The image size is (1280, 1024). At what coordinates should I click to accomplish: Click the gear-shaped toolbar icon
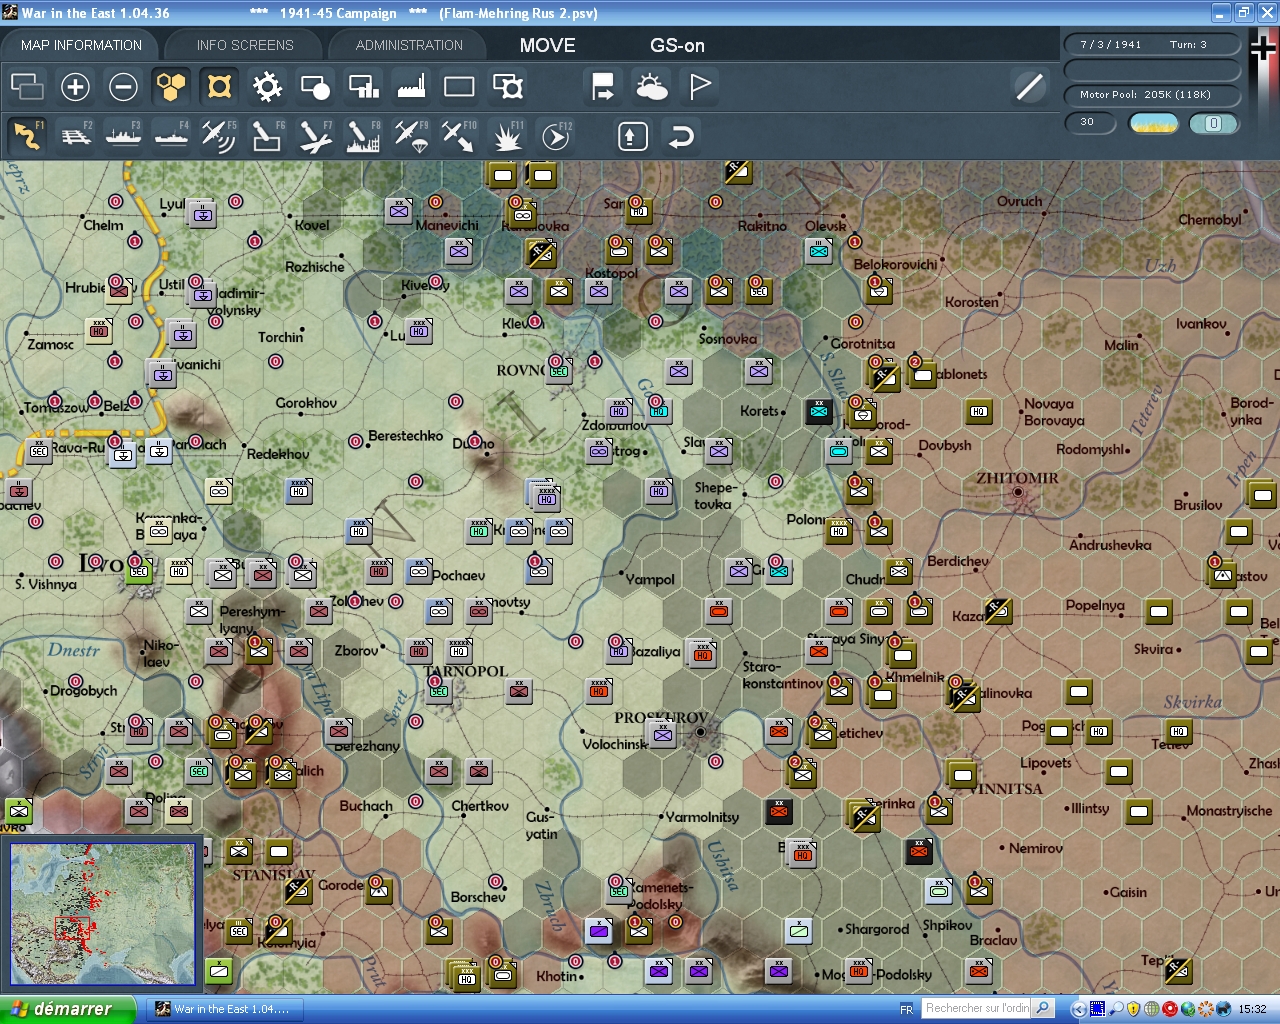(x=267, y=87)
